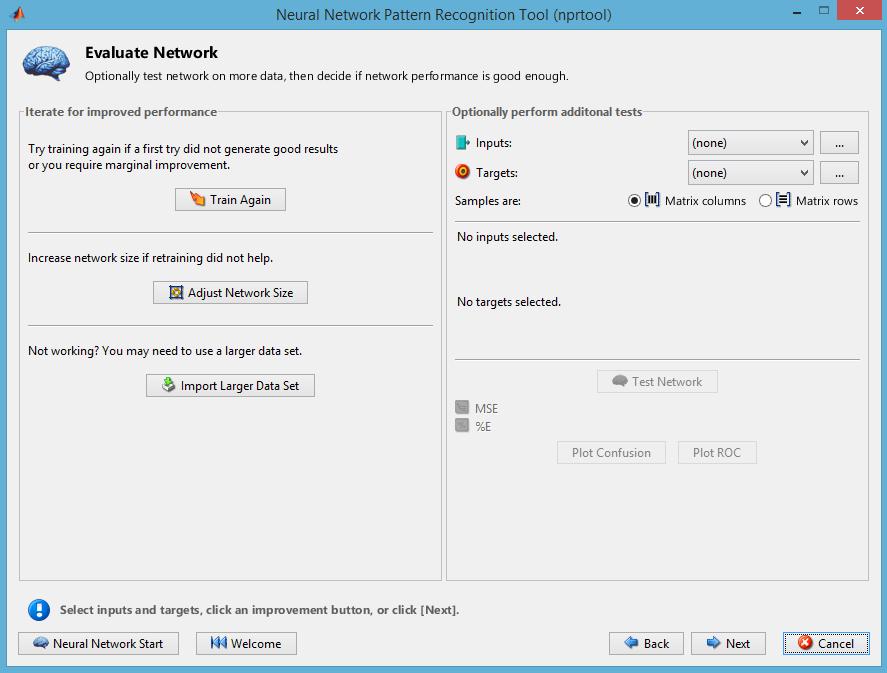Click the Inputs arrow icon
The width and height of the screenshot is (887, 673).
pyautogui.click(x=463, y=143)
